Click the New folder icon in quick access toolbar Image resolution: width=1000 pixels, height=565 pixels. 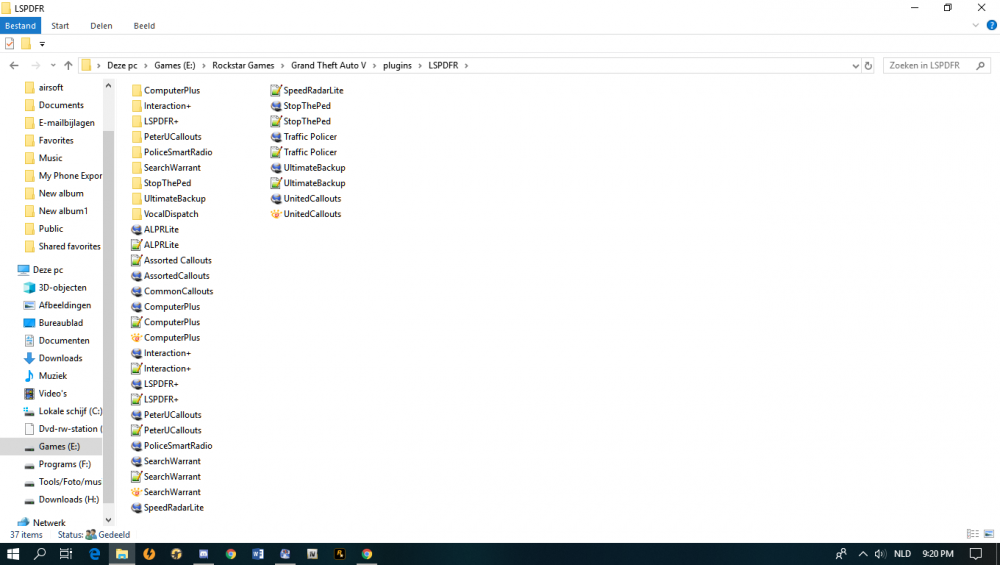point(26,44)
